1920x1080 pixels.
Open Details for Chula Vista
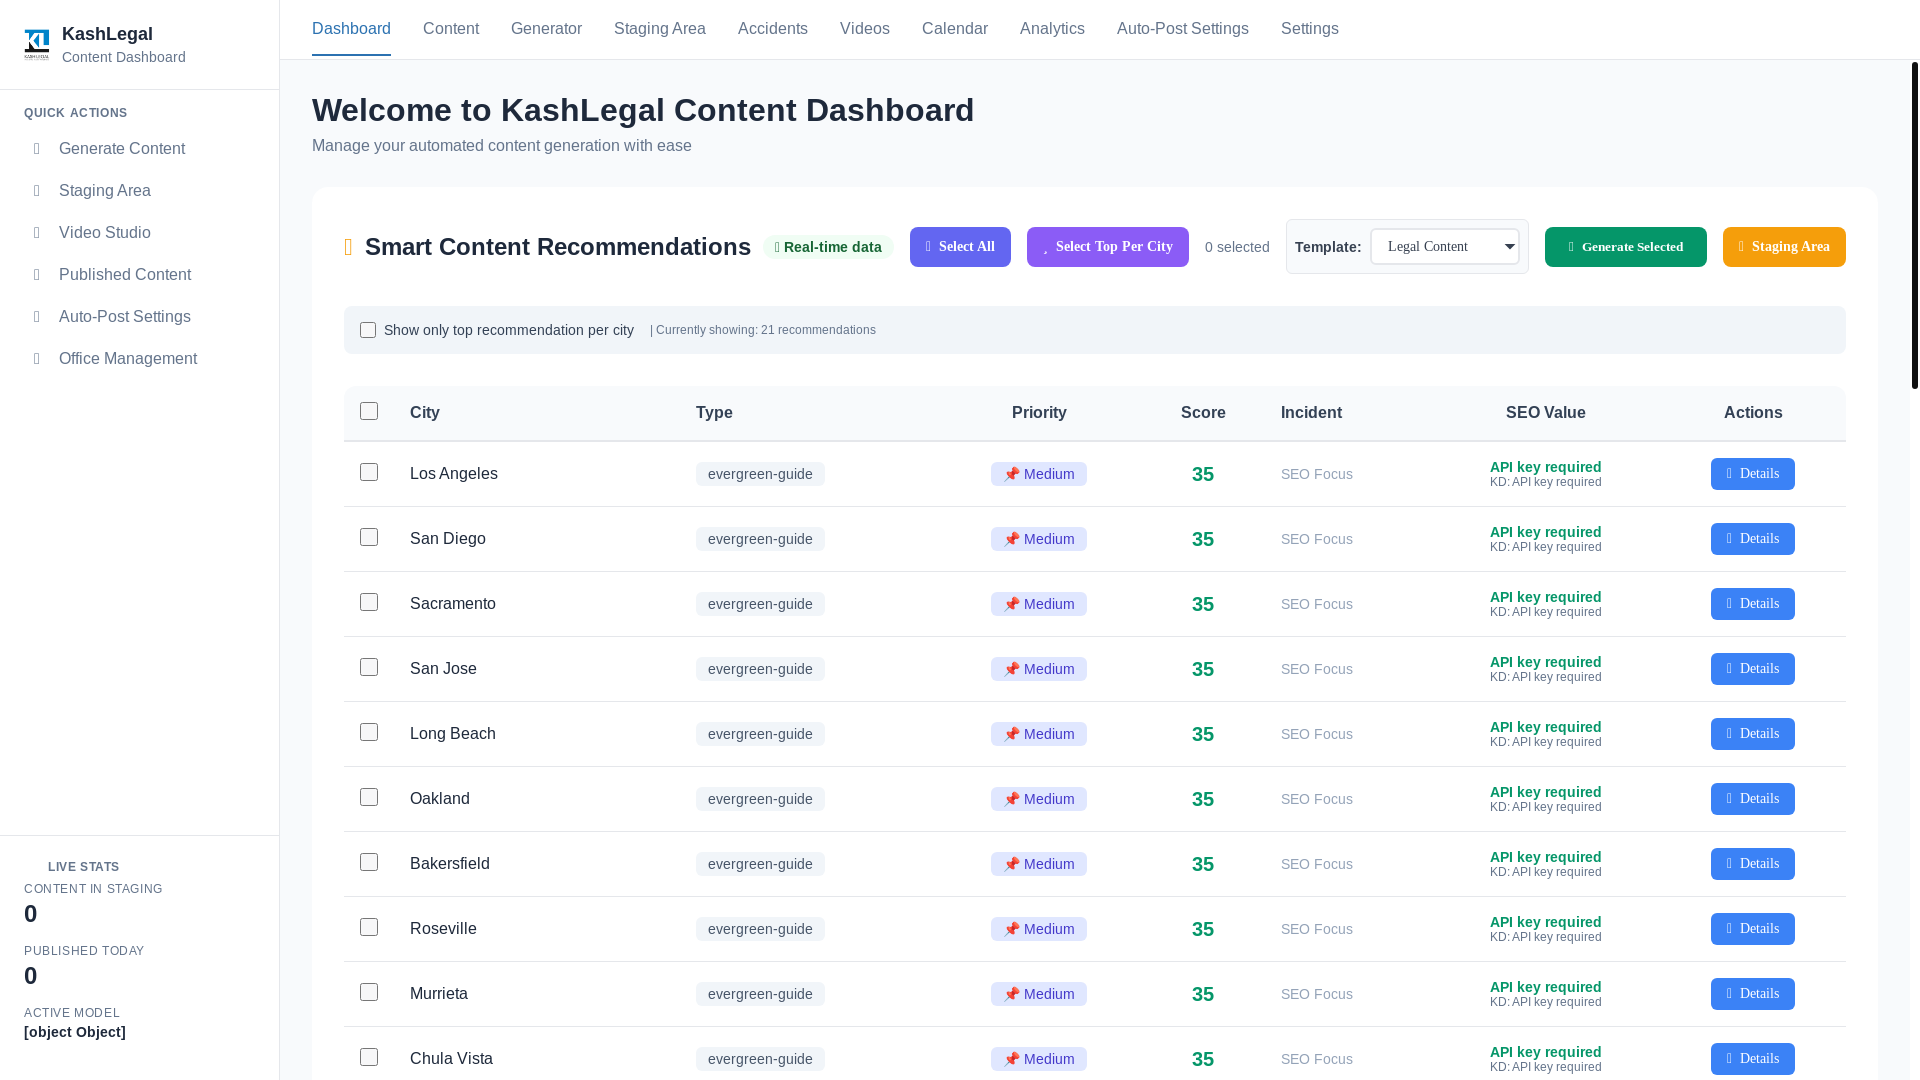click(1753, 1059)
